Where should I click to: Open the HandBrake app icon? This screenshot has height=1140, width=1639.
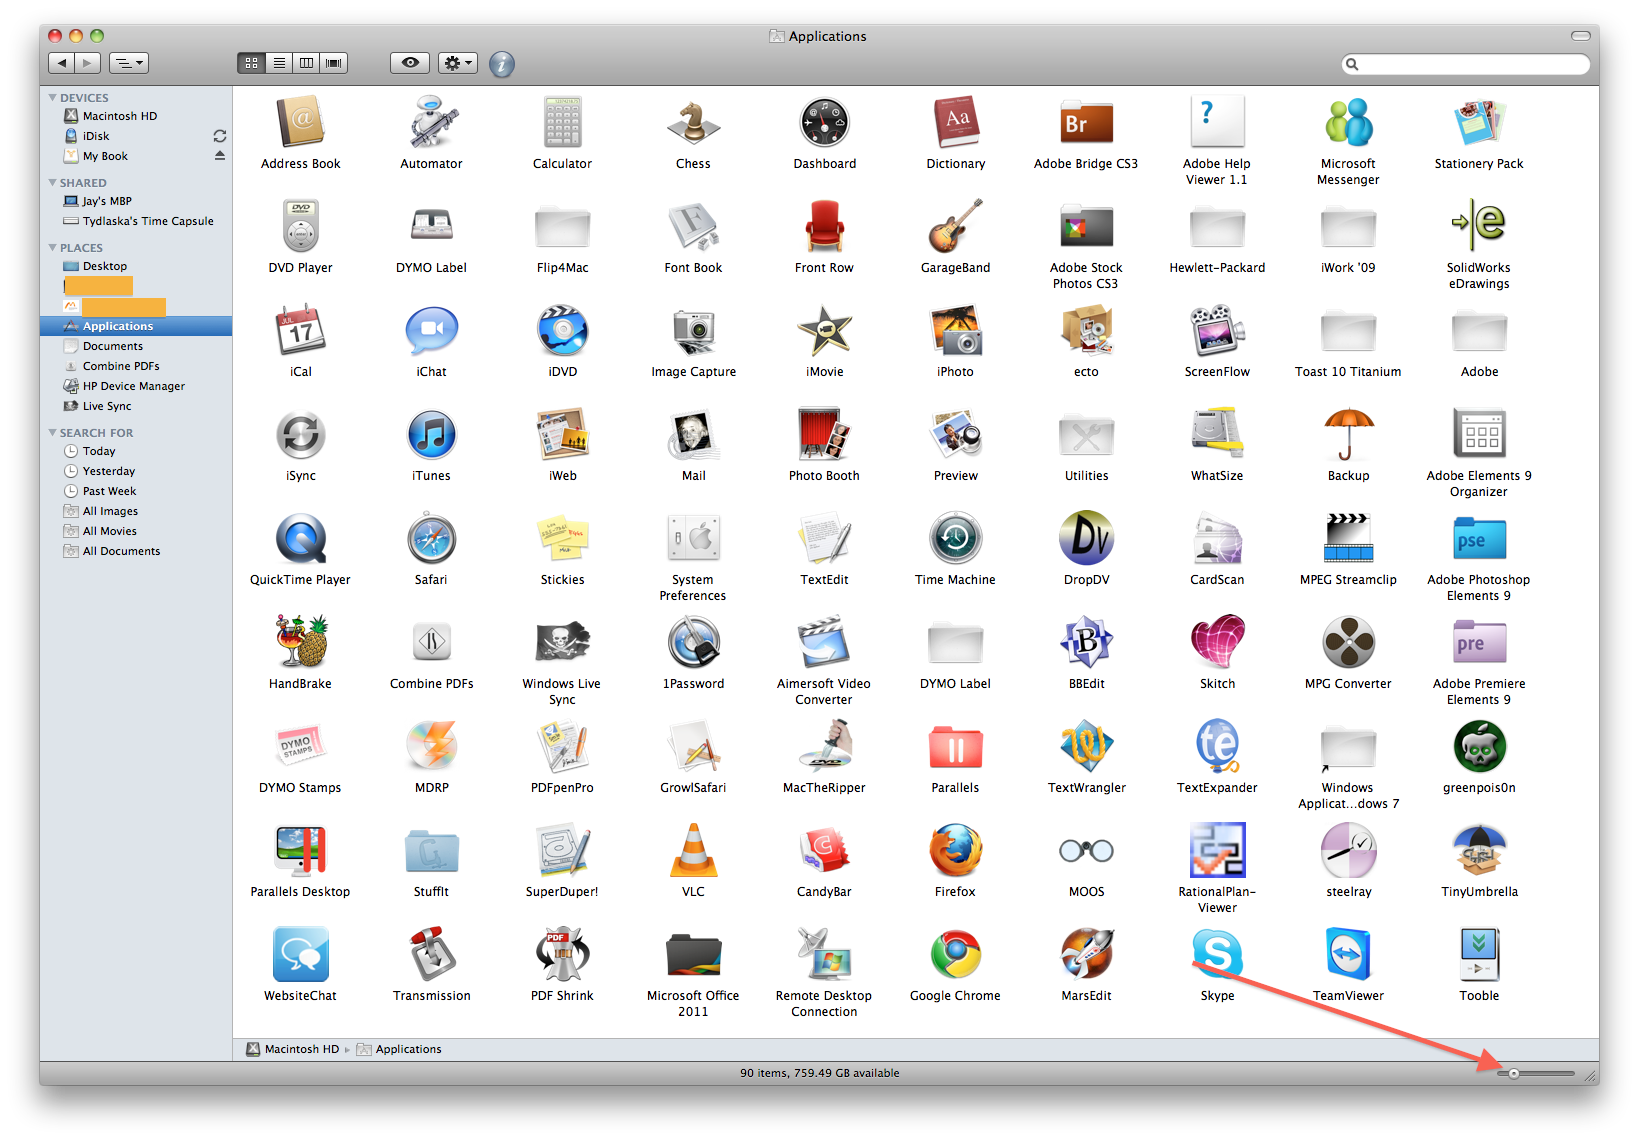pyautogui.click(x=300, y=642)
